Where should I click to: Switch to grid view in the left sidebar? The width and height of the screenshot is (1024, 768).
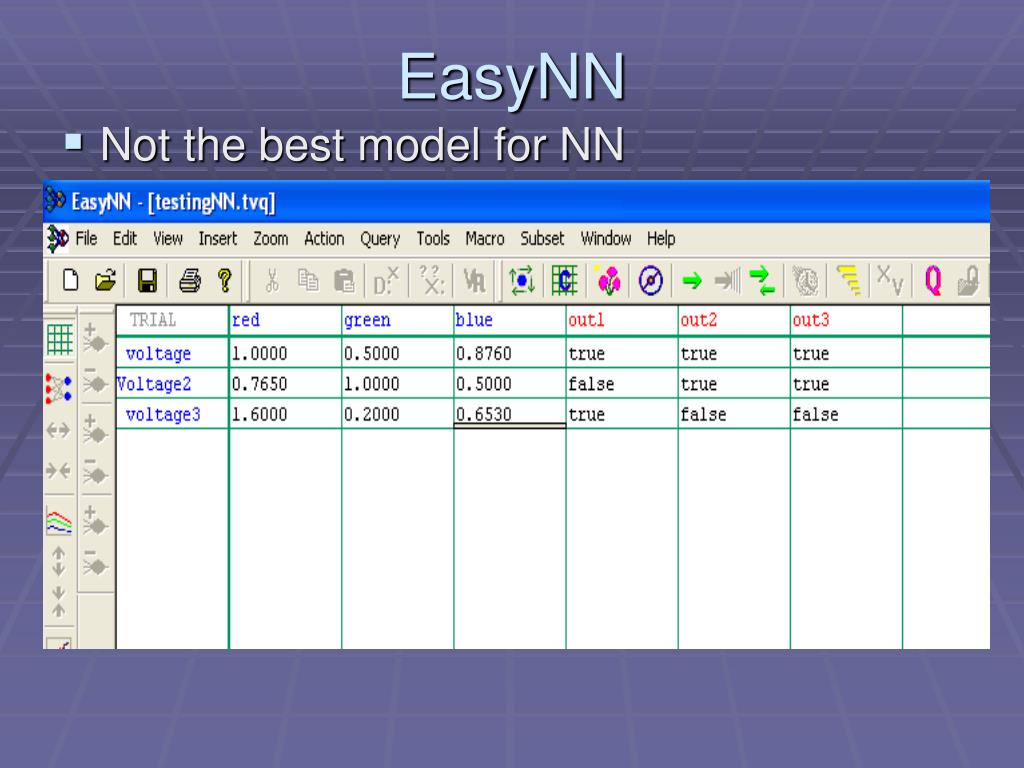click(x=59, y=340)
